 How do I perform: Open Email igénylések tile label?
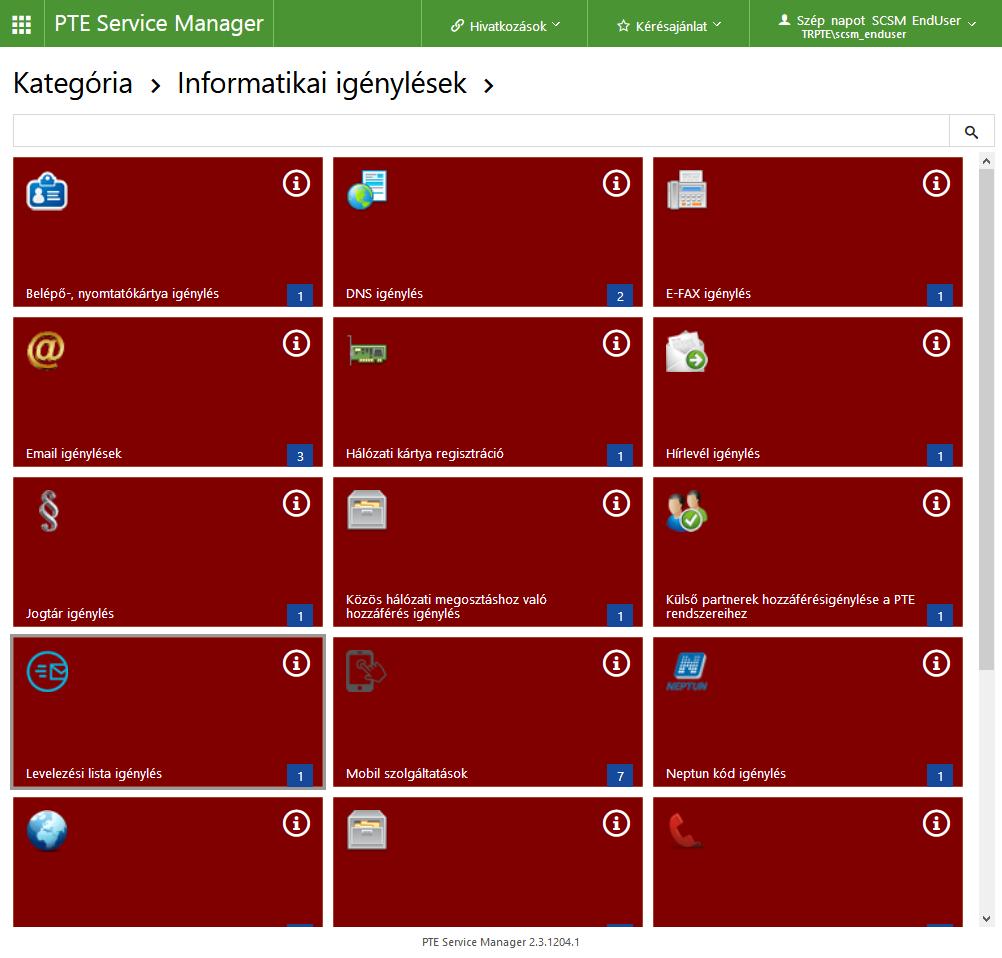[x=73, y=454]
